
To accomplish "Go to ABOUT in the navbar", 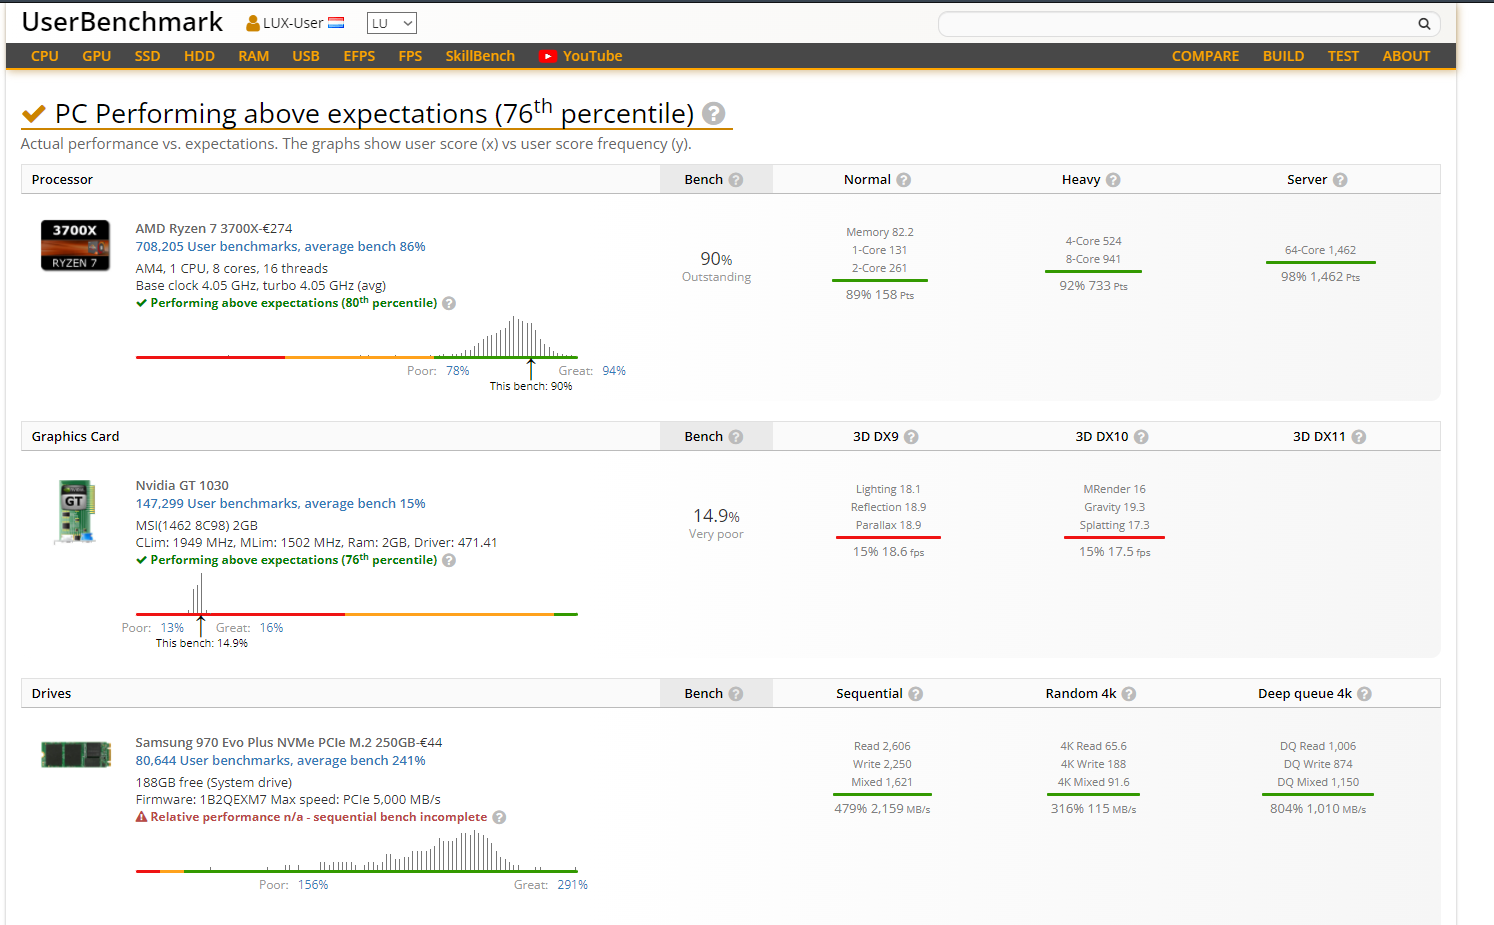I will pos(1406,56).
